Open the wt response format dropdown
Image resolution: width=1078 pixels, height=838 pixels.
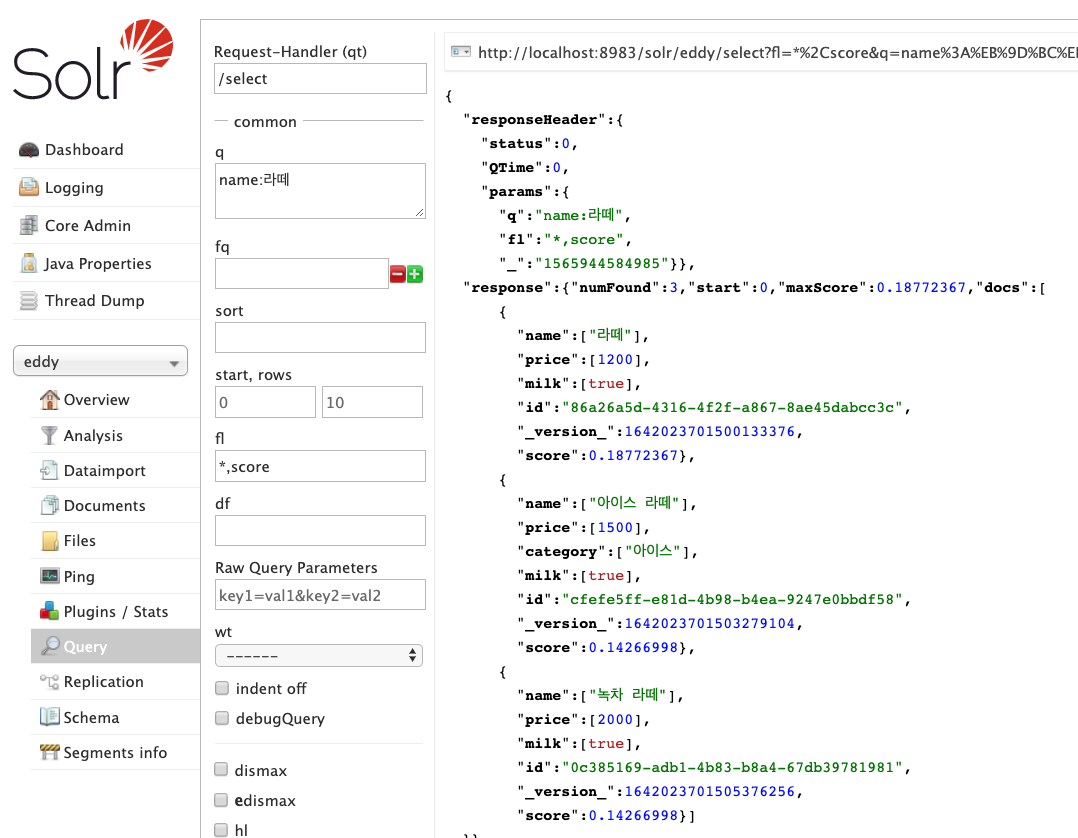tap(319, 655)
